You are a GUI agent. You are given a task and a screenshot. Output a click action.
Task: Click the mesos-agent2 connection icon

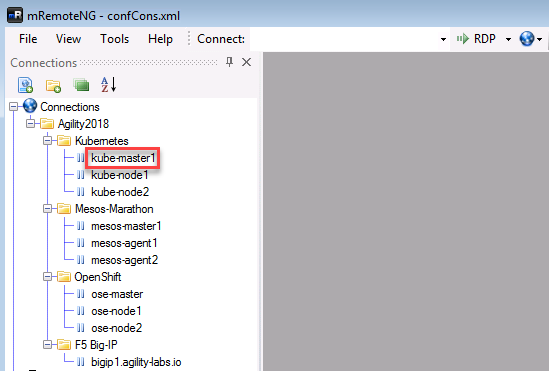point(81,260)
